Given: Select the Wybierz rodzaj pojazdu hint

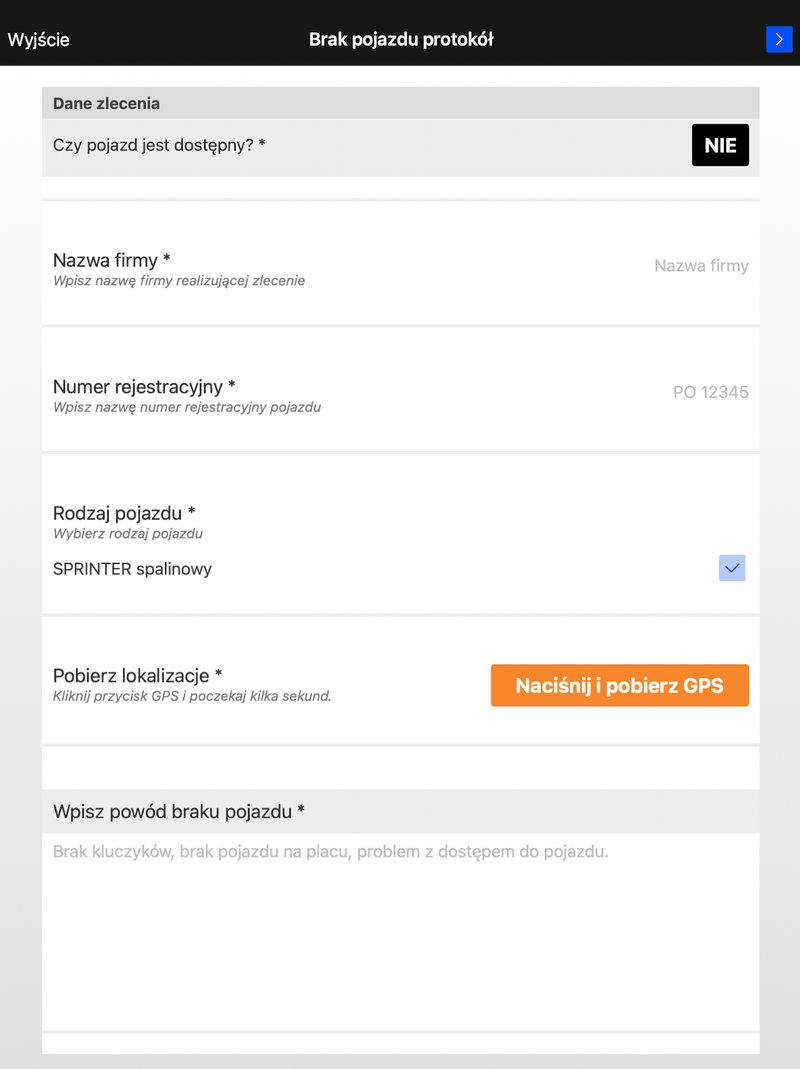Looking at the screenshot, I should coord(128,534).
